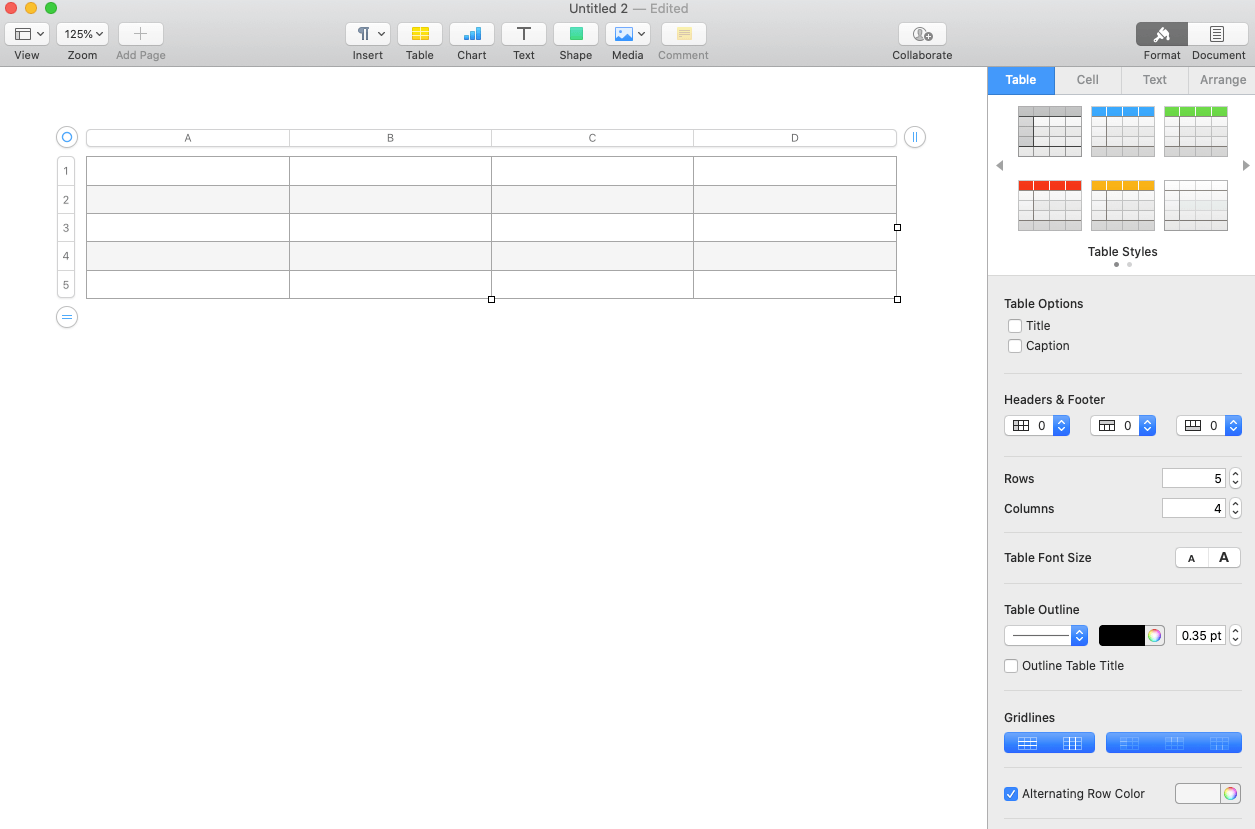Click the Collaborate icon
The height and width of the screenshot is (829, 1255).
pos(922,34)
